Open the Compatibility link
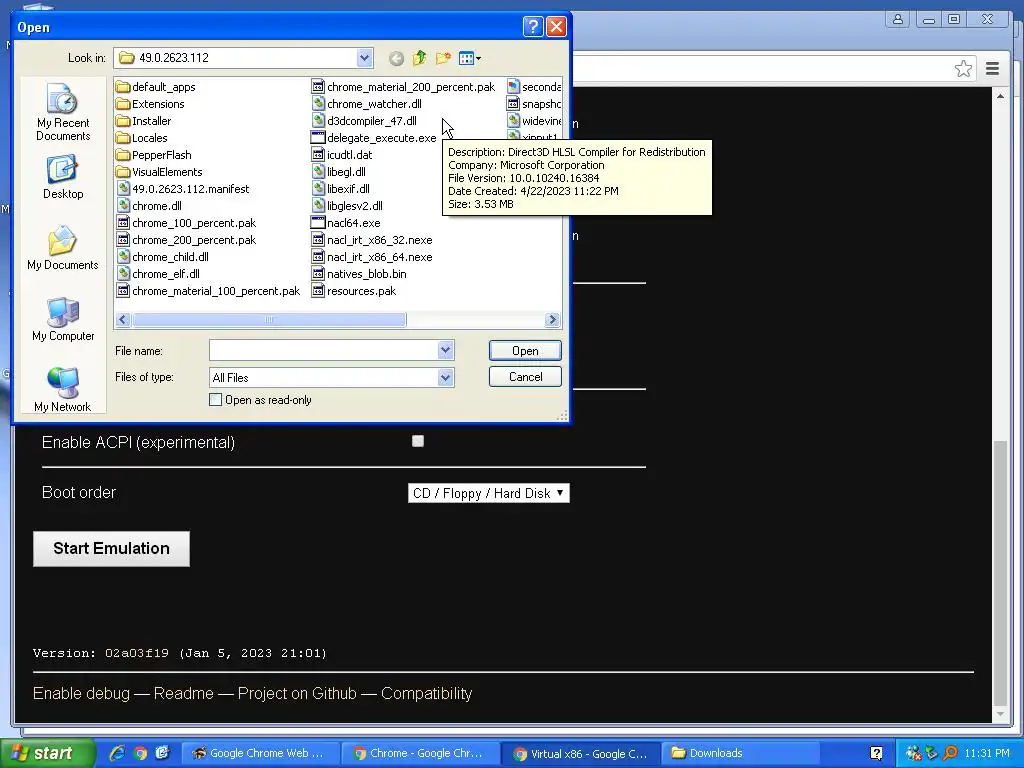1024x768 pixels. [426, 694]
